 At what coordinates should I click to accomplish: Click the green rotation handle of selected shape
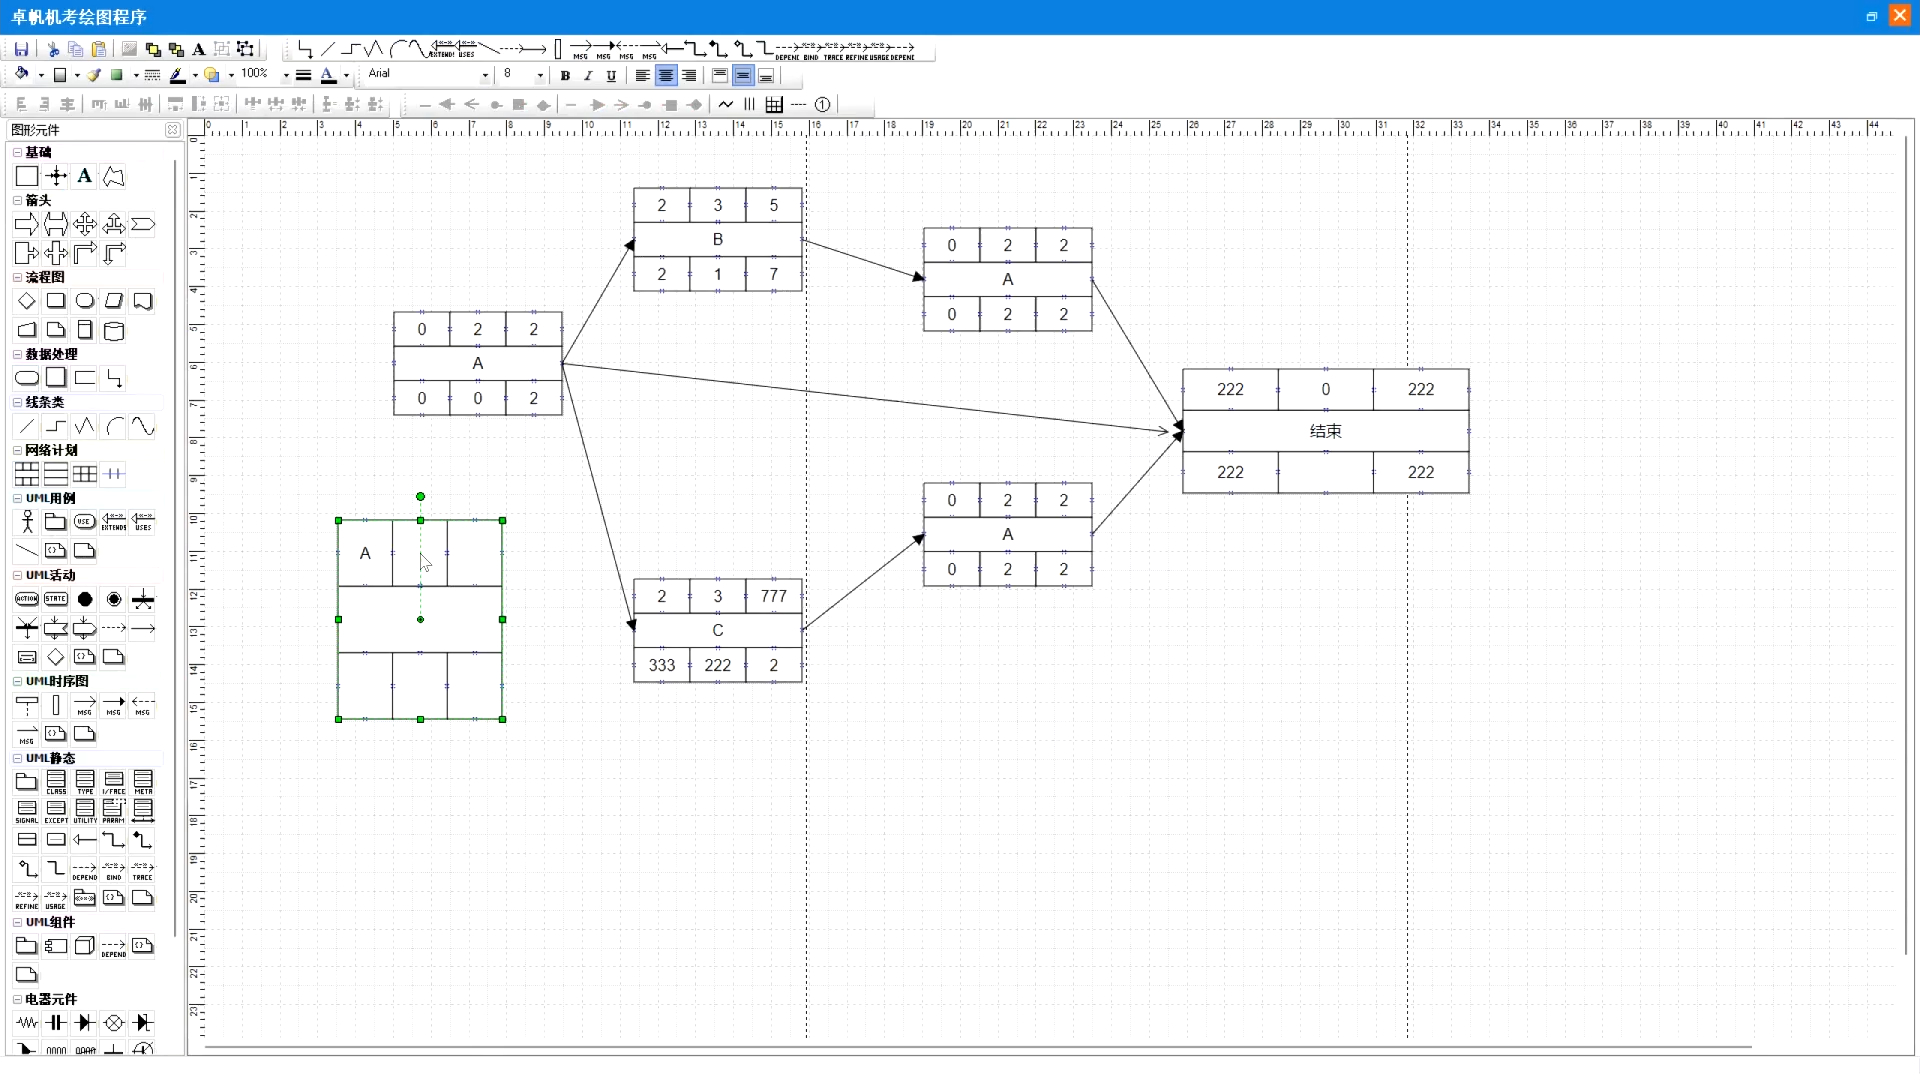(x=420, y=496)
